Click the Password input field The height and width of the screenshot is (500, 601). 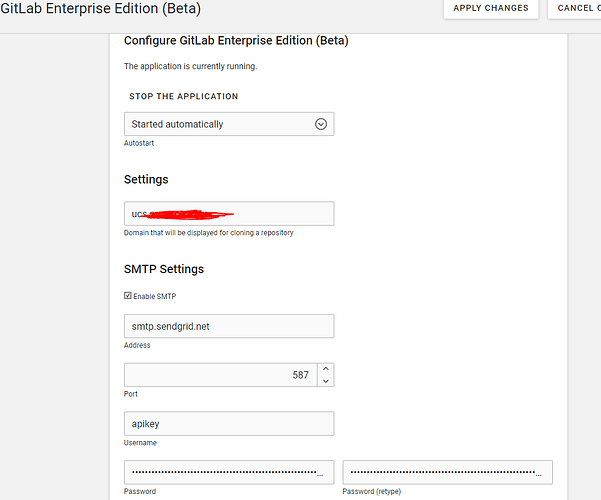(229, 472)
